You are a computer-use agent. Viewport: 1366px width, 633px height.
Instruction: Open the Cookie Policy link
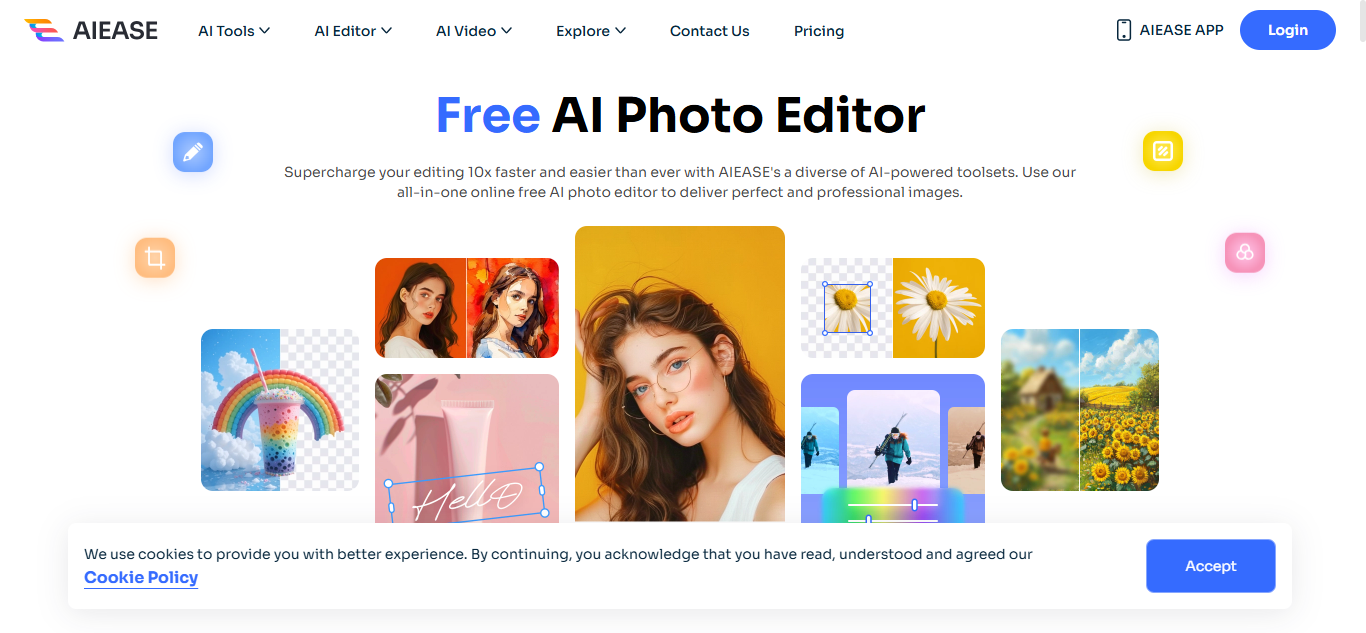coord(141,577)
